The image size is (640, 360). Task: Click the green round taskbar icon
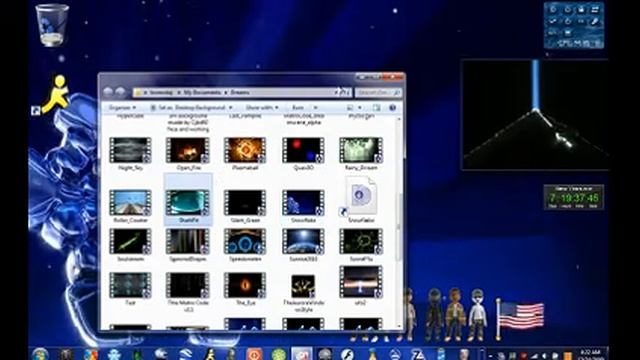(x=279, y=354)
